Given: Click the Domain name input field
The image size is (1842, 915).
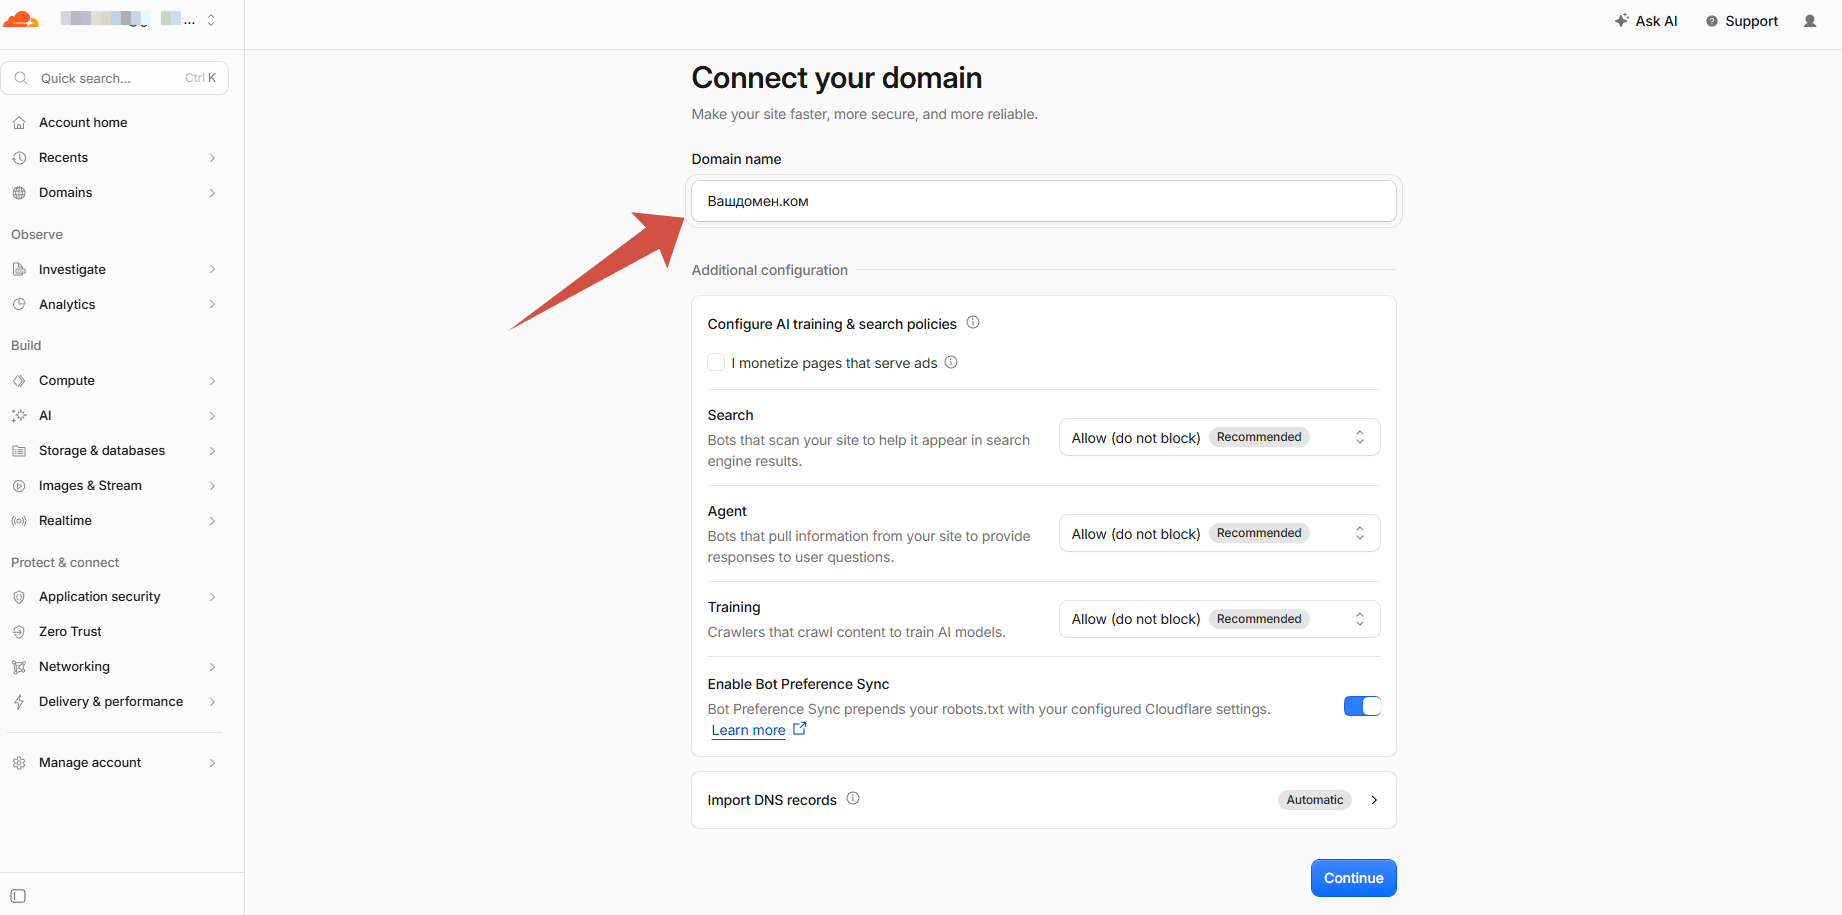Looking at the screenshot, I should [1043, 201].
